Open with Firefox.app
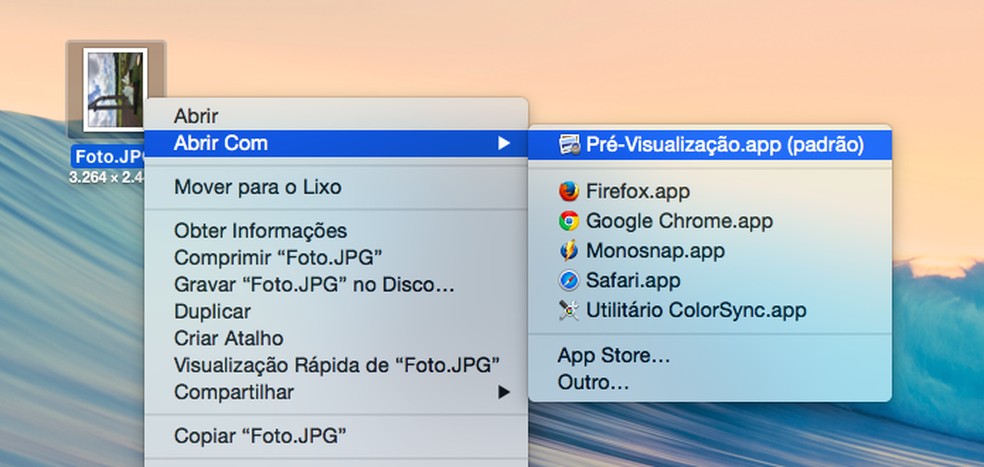 click(x=710, y=191)
